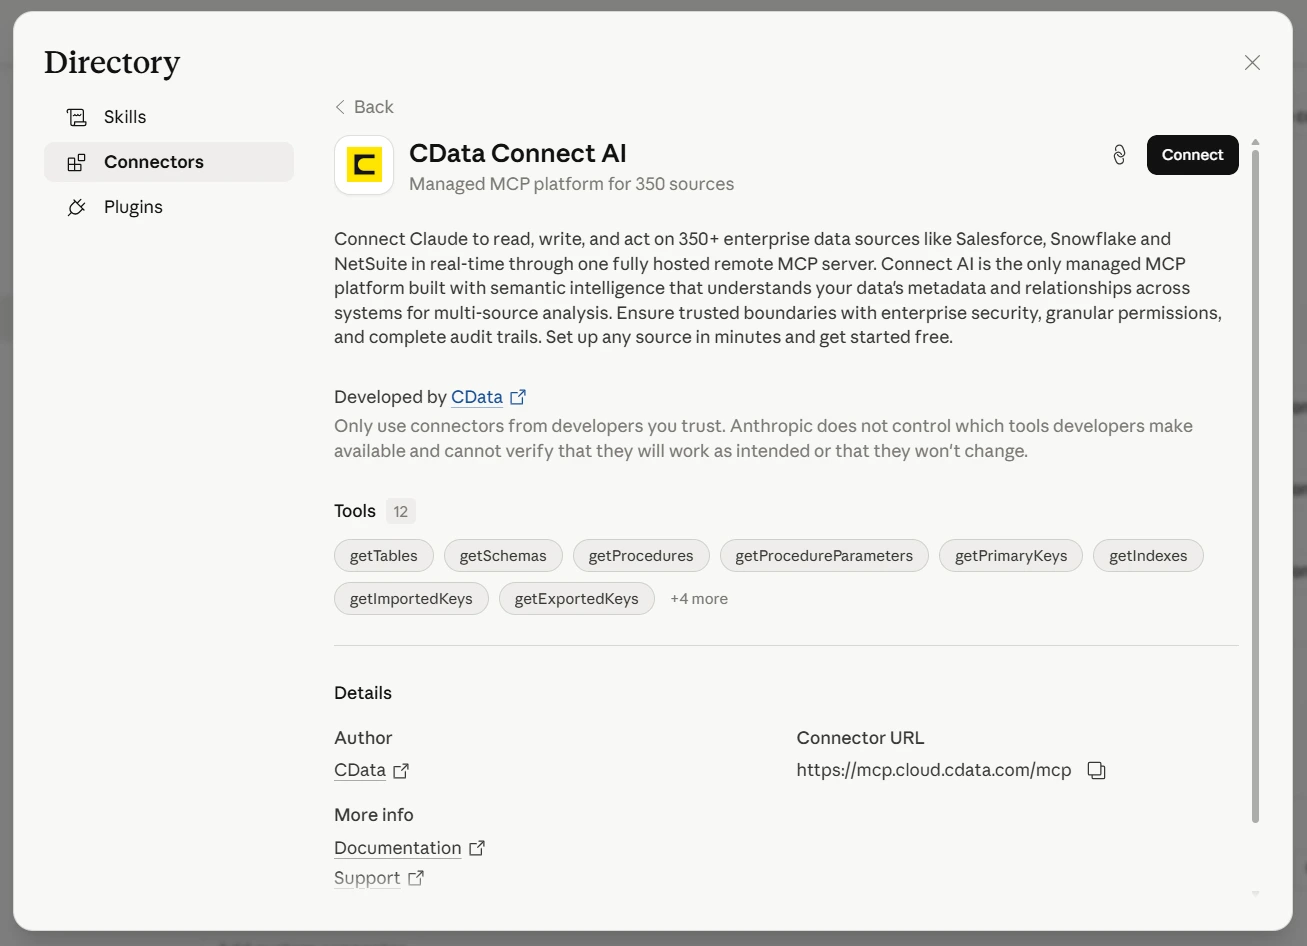Click the tools count badge 12
This screenshot has width=1307, height=946.
(x=401, y=511)
